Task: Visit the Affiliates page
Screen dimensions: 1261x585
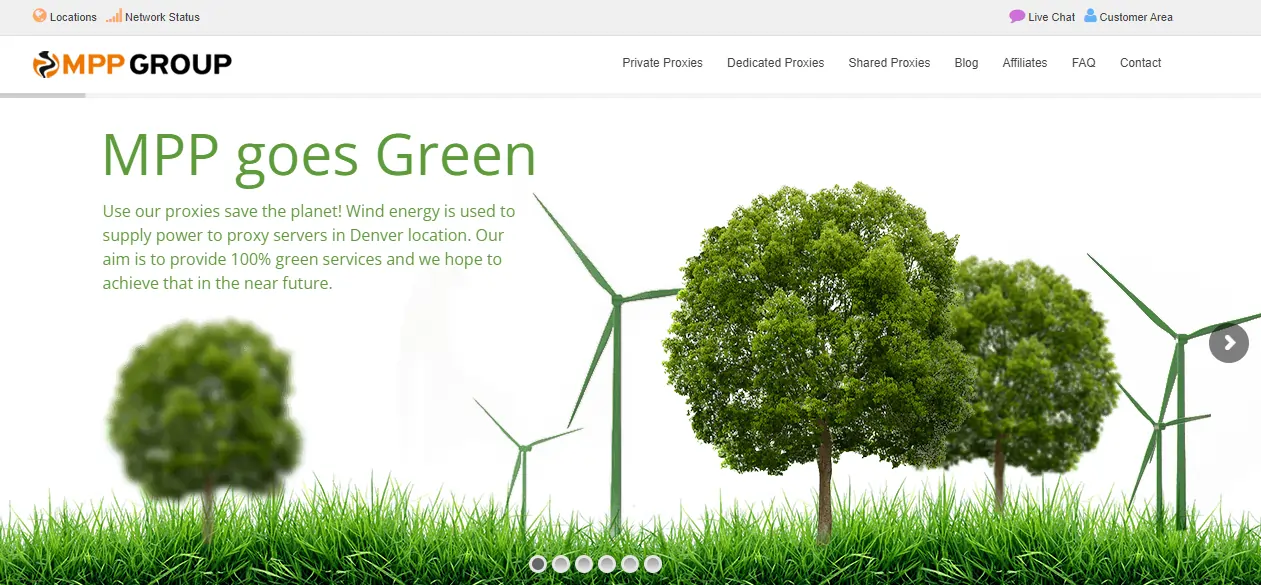Action: pos(1025,63)
